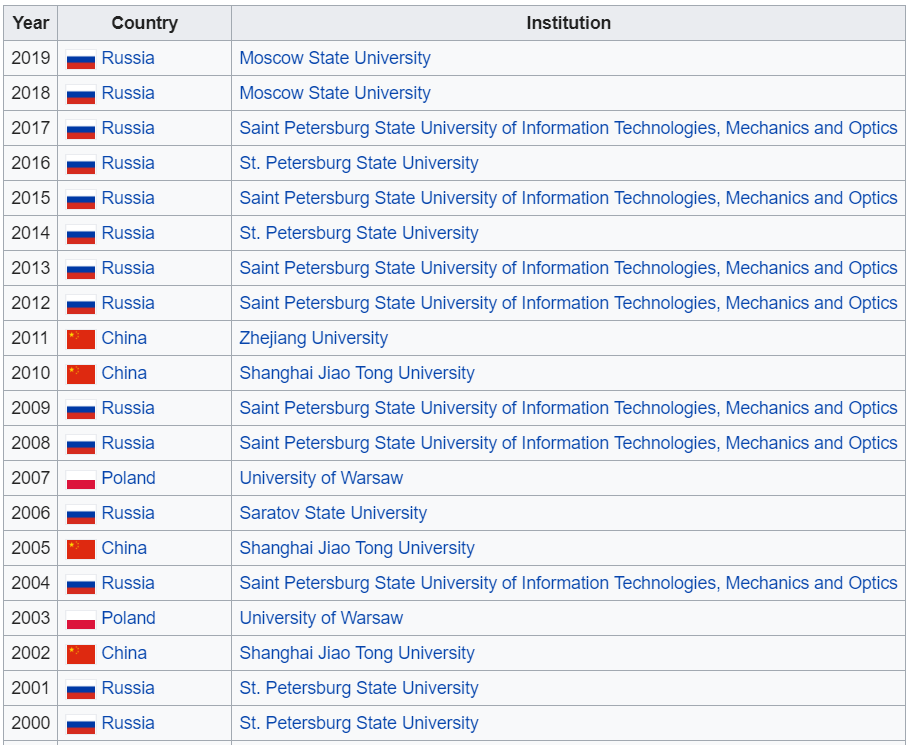Click the Russia flag in the 2006 row
909x745 pixels.
click(x=81, y=514)
